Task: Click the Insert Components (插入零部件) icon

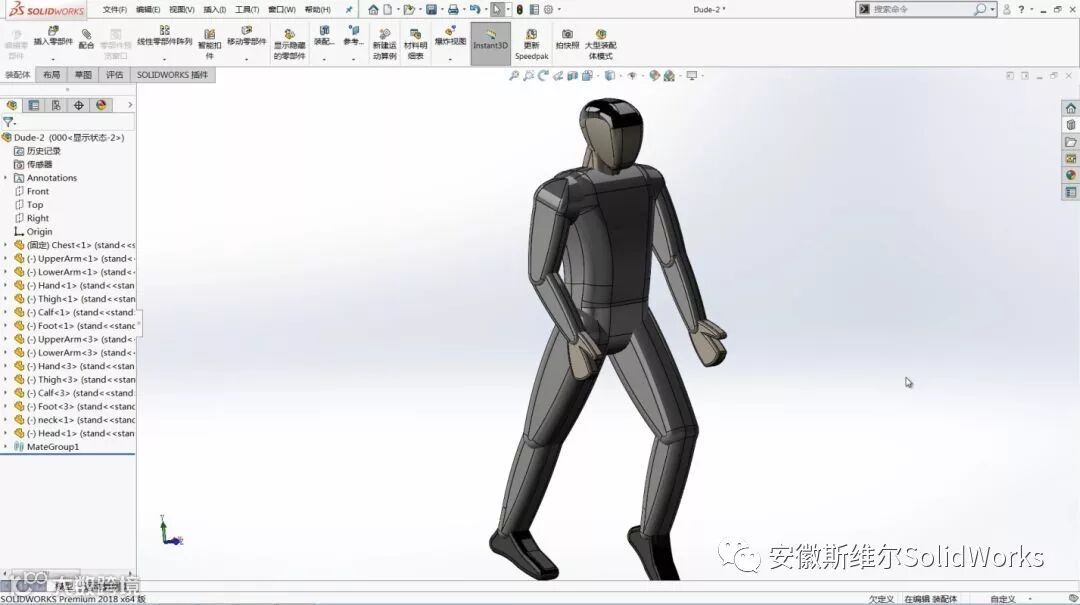Action: click(x=53, y=31)
